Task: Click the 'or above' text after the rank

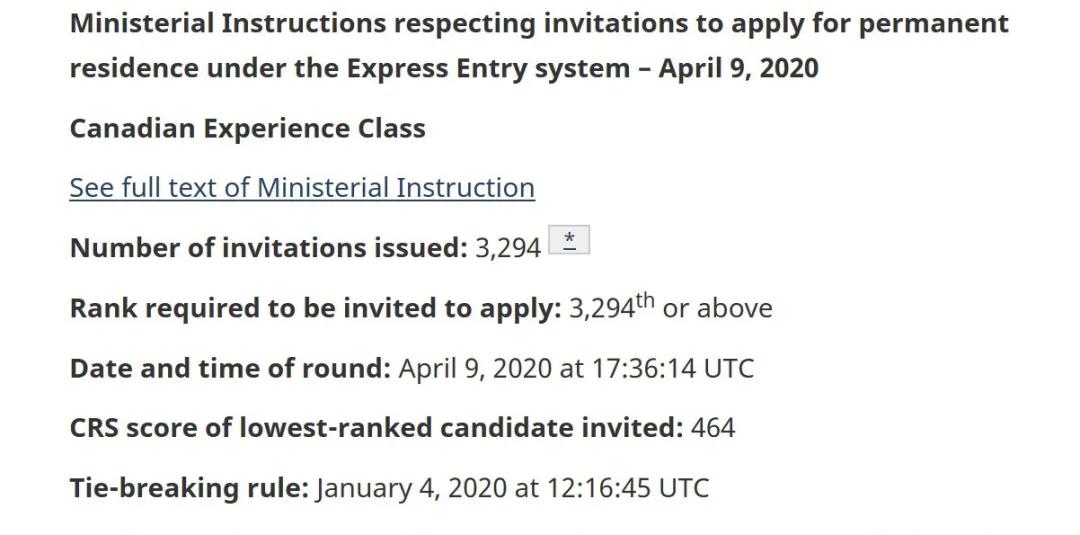Action: pyautogui.click(x=717, y=308)
